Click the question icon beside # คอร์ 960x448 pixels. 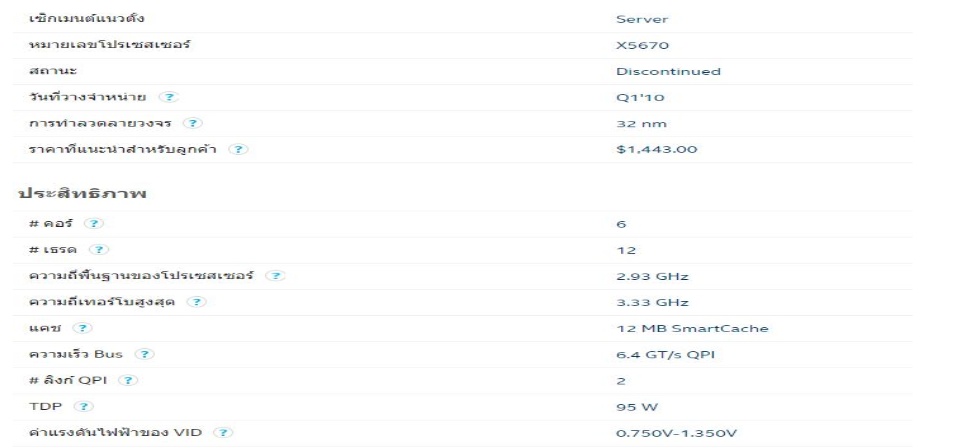[x=94, y=223]
